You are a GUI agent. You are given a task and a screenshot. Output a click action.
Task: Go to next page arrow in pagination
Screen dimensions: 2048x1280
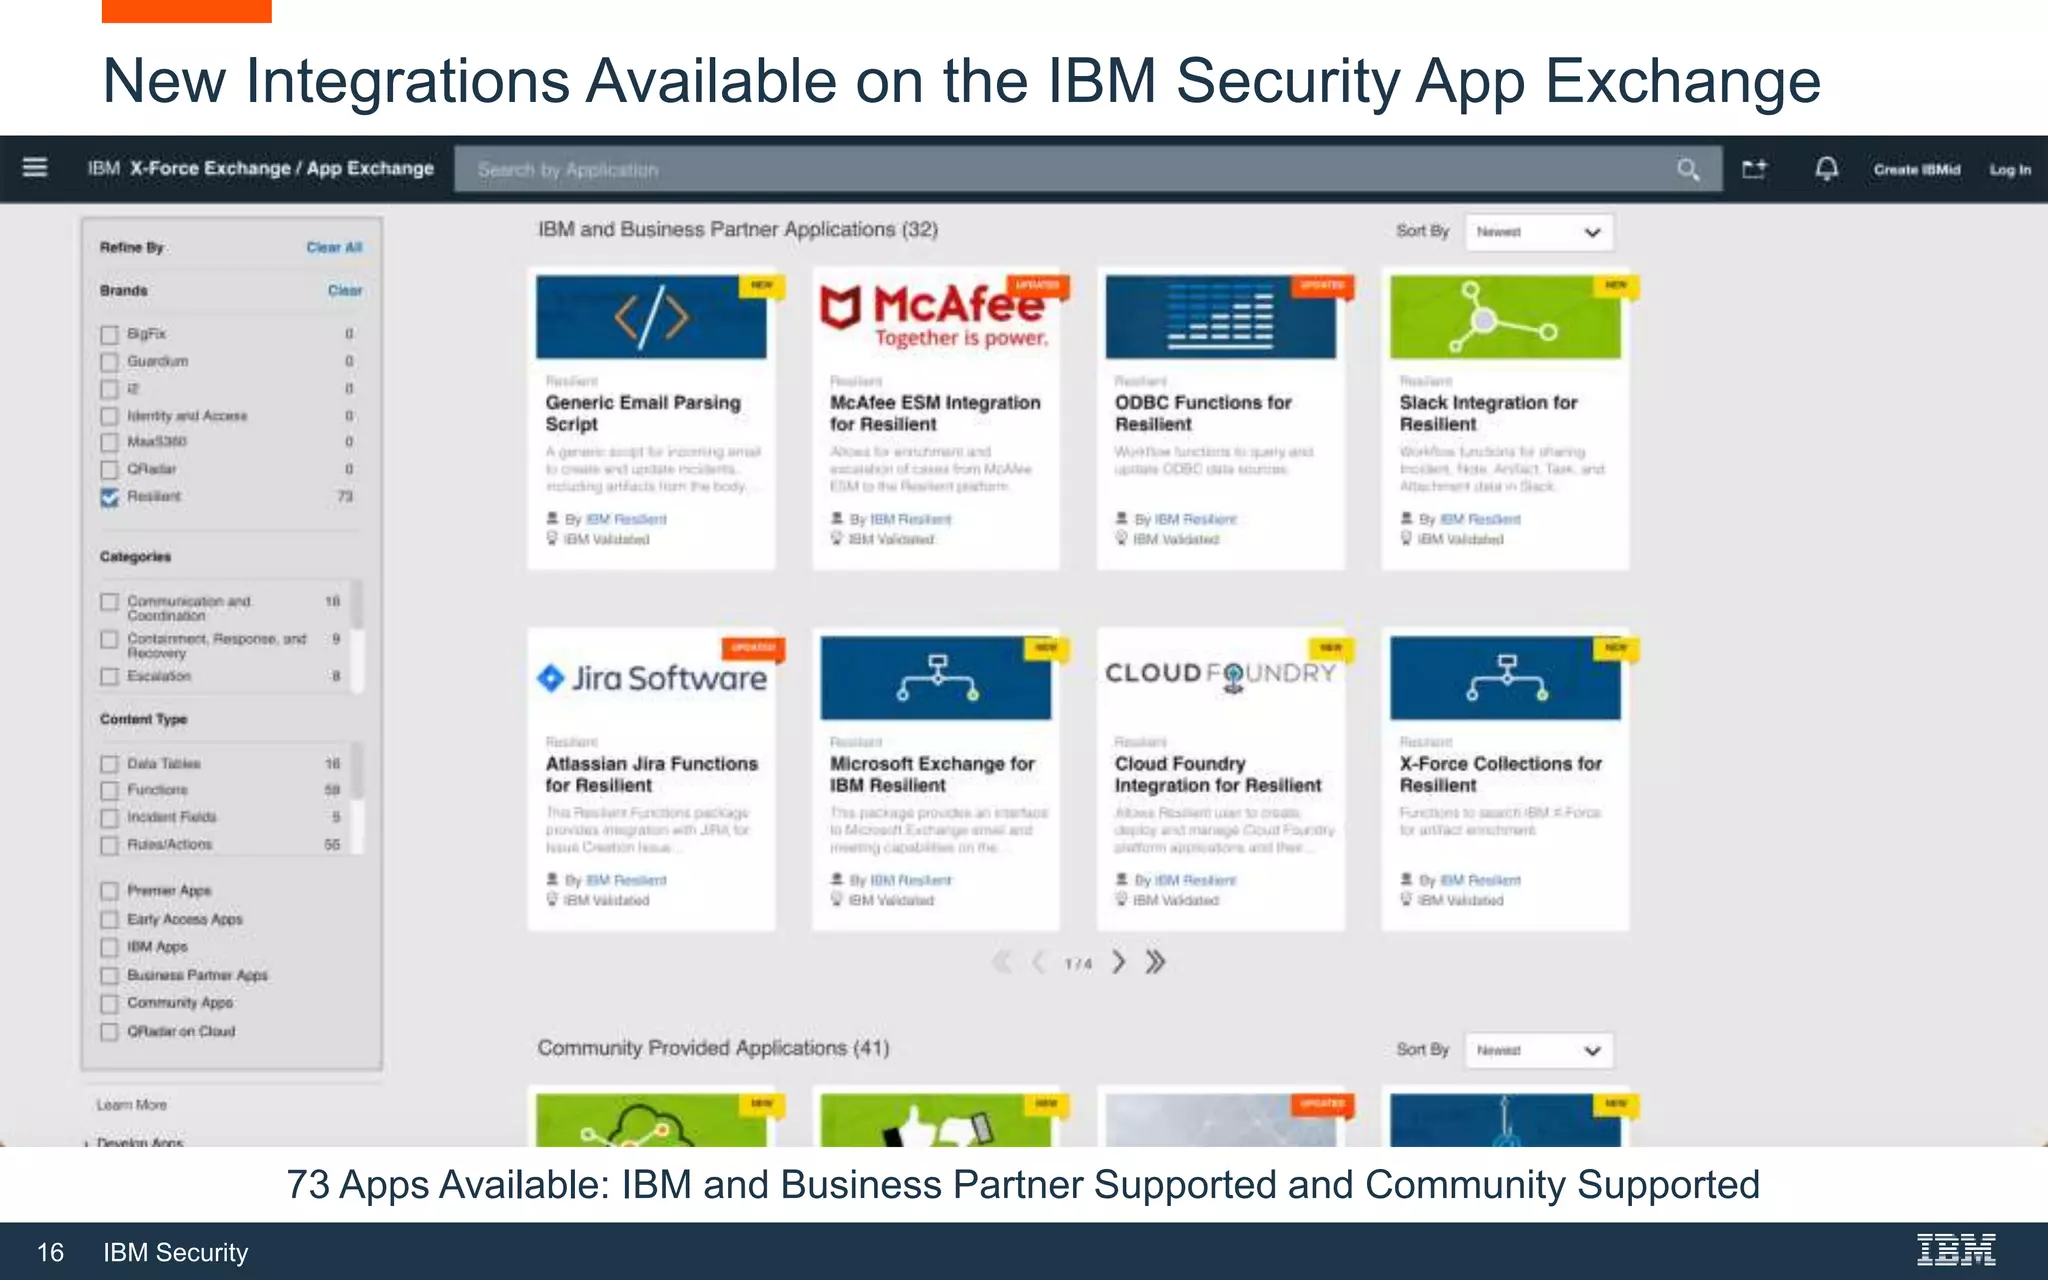click(1119, 962)
